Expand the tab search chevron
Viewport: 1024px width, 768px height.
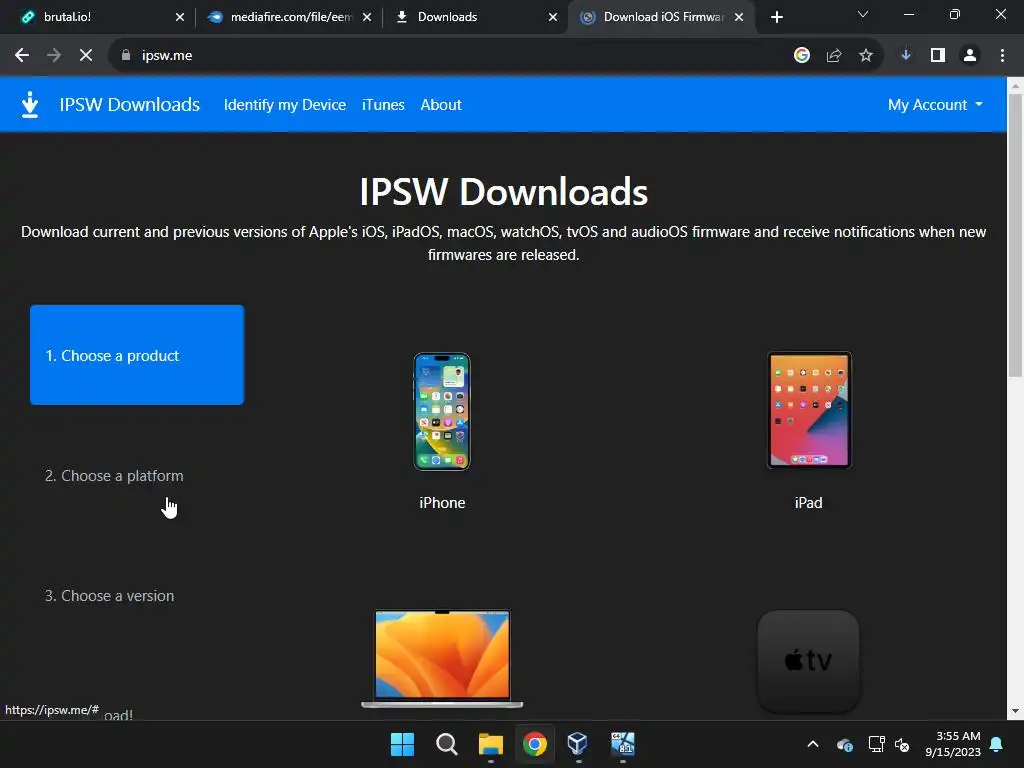click(x=863, y=14)
